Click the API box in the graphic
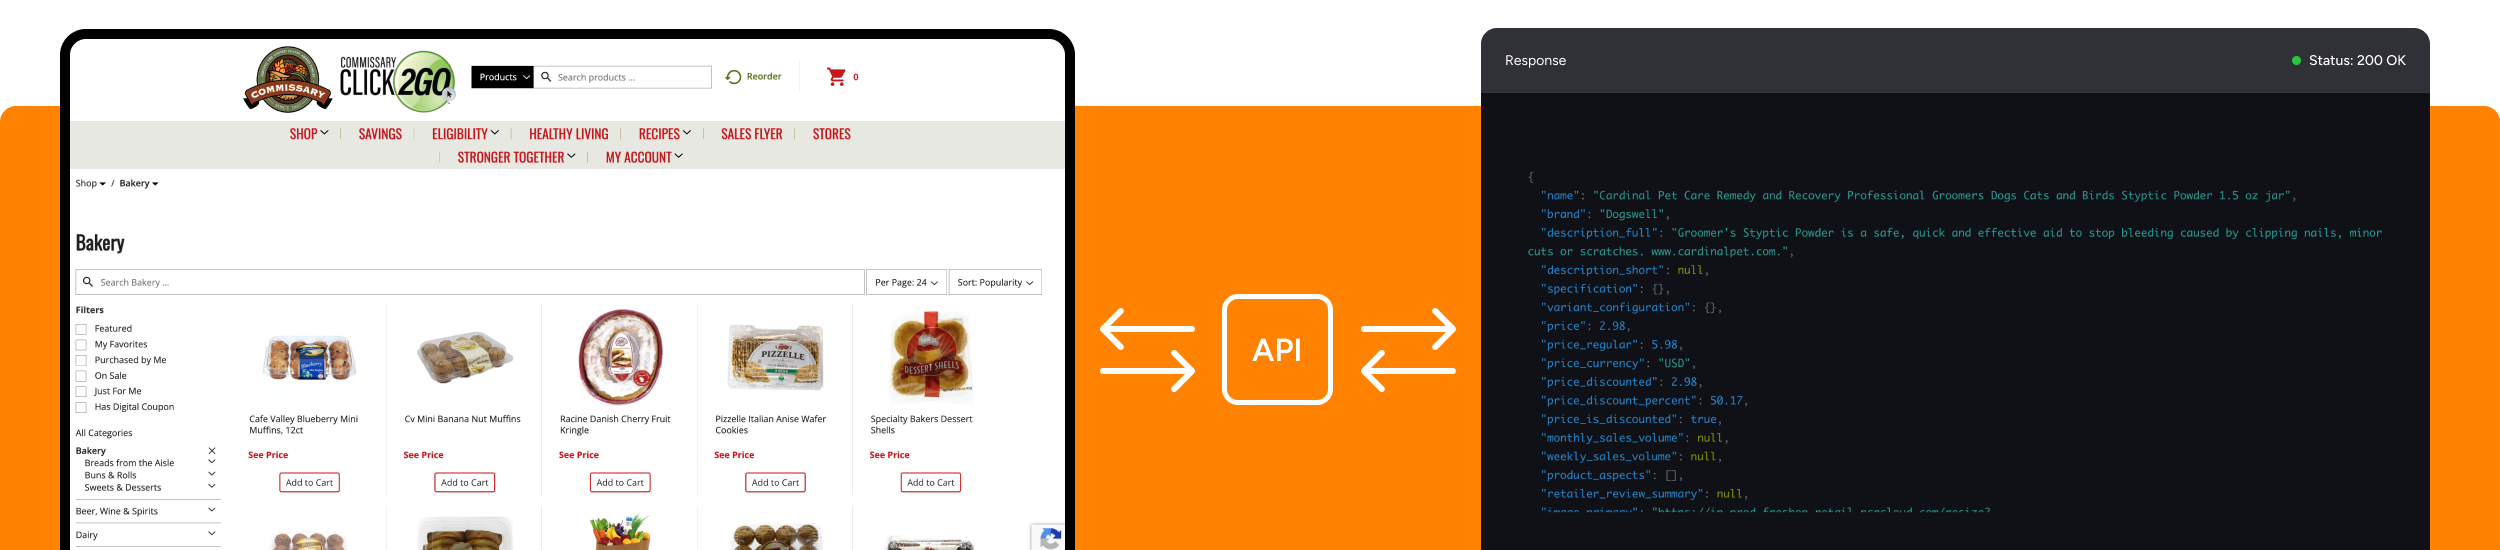 click(x=1277, y=349)
